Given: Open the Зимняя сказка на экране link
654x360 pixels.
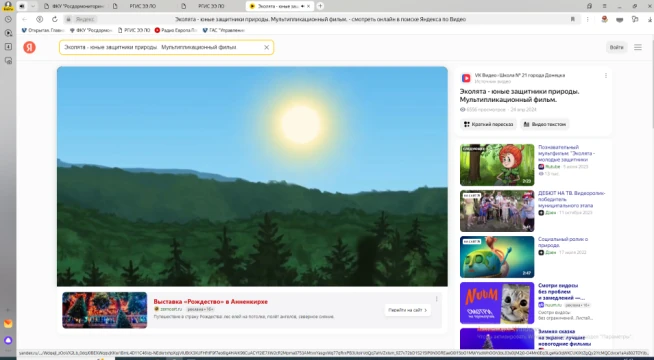Looking at the screenshot, I should point(564,337).
